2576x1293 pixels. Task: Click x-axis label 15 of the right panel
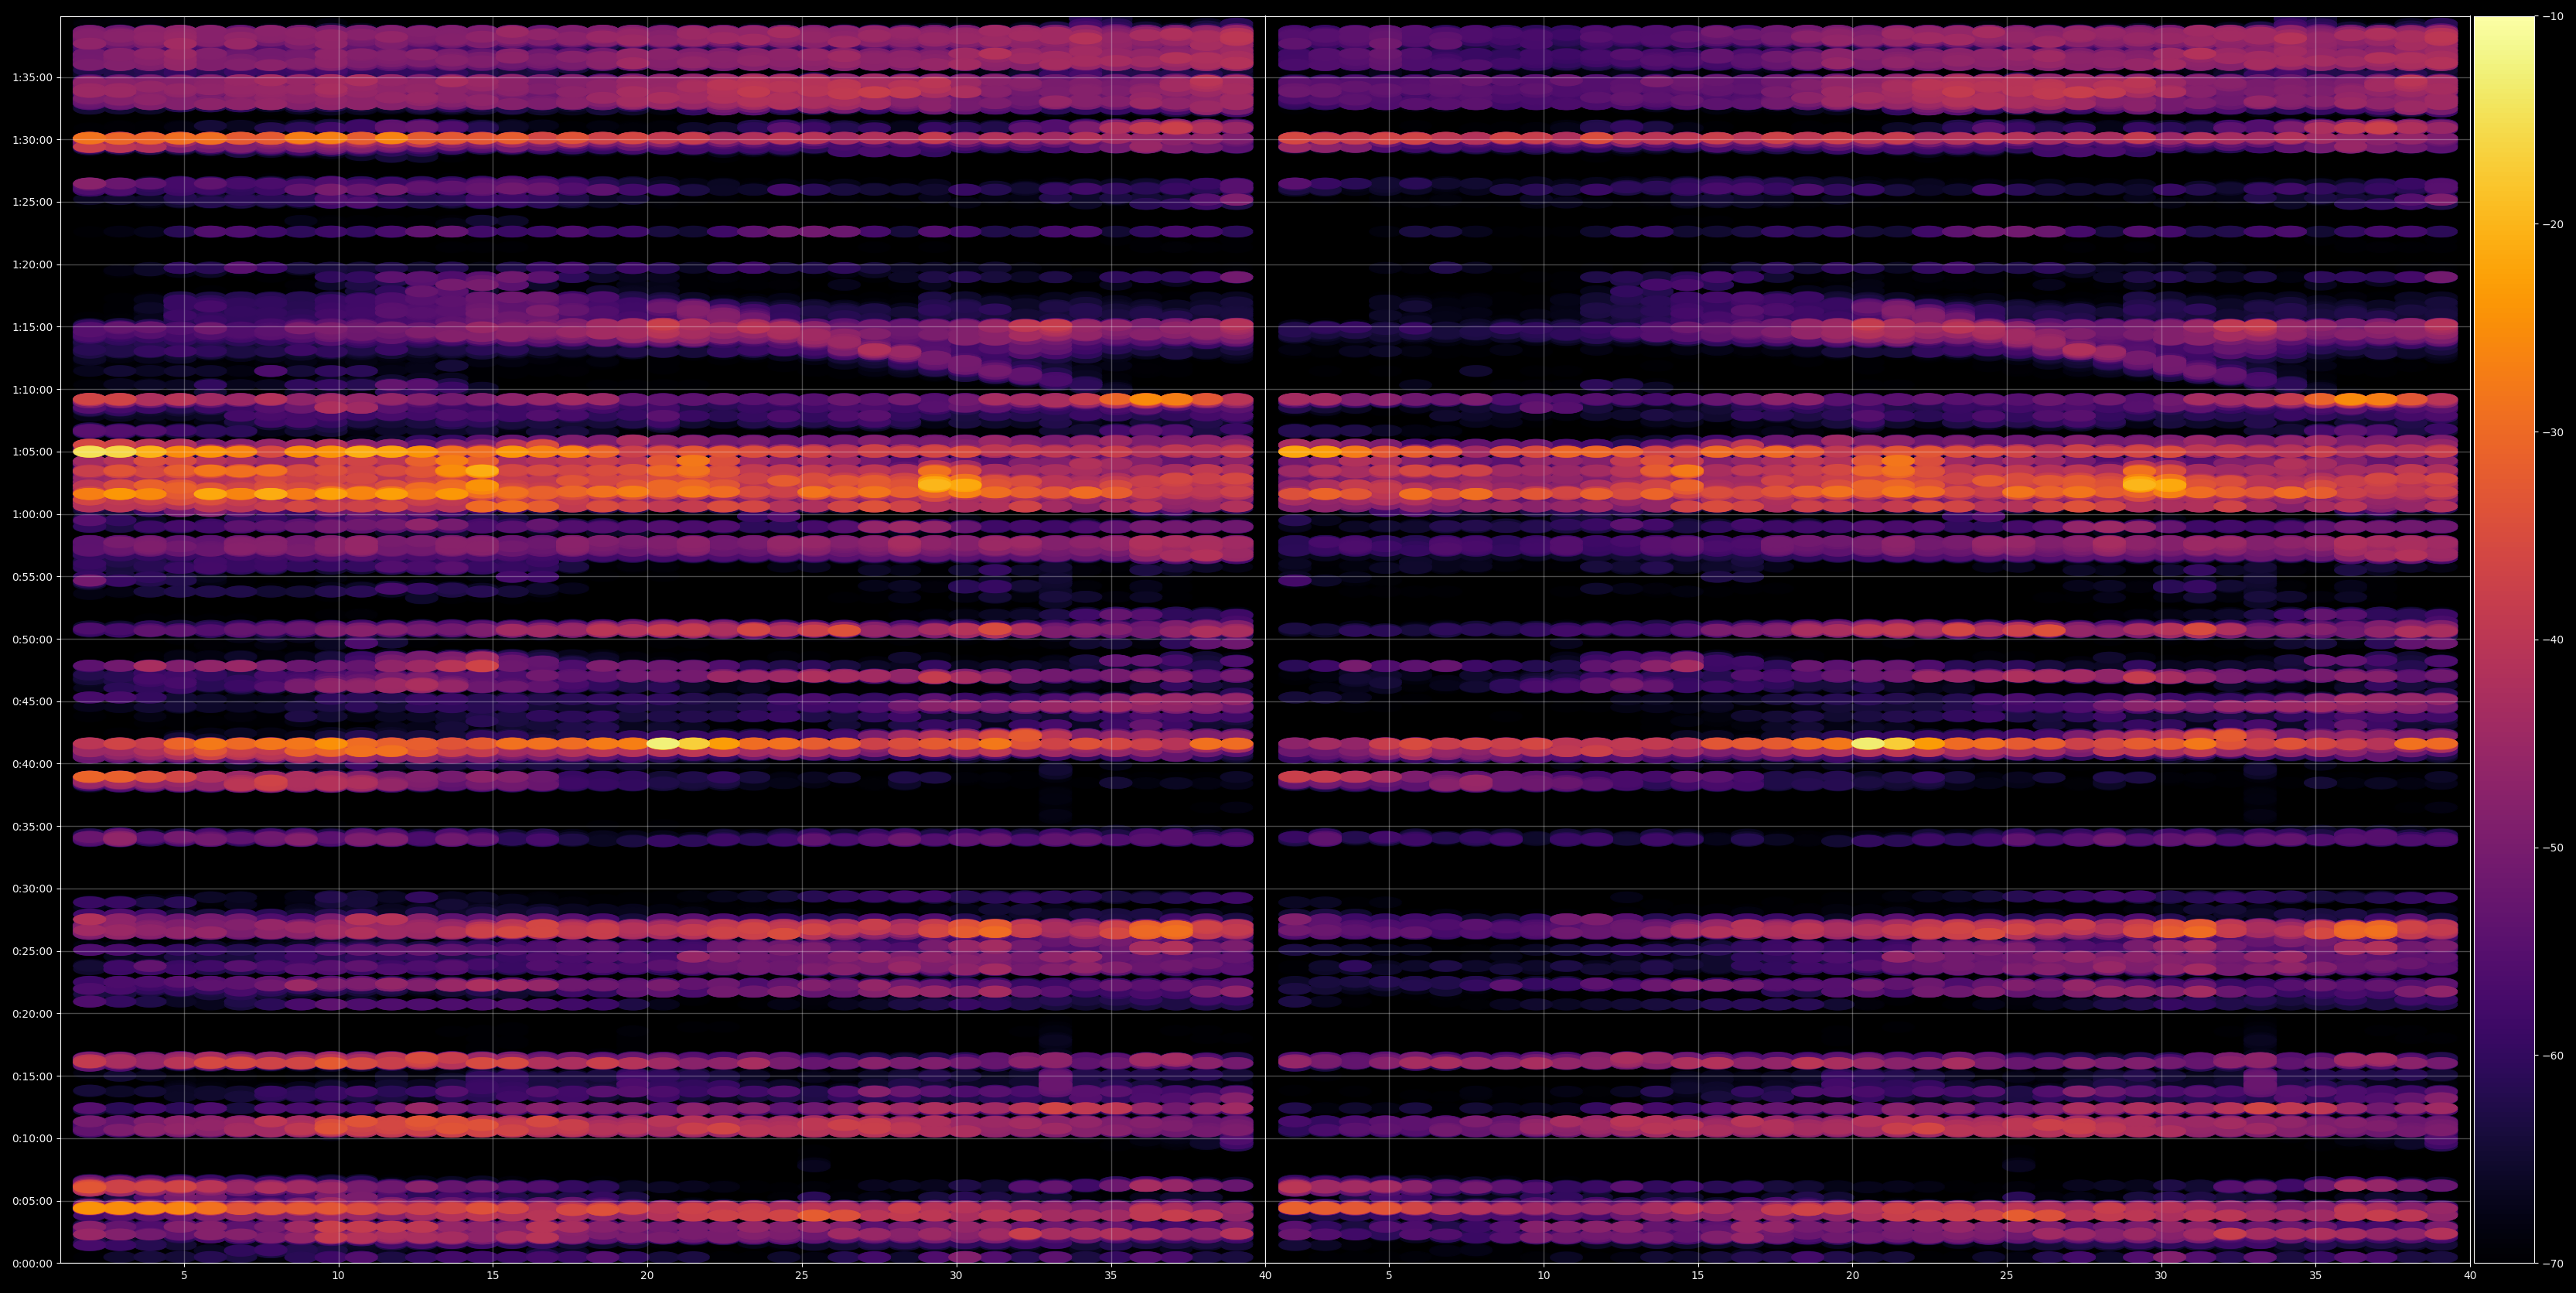(x=1698, y=1276)
